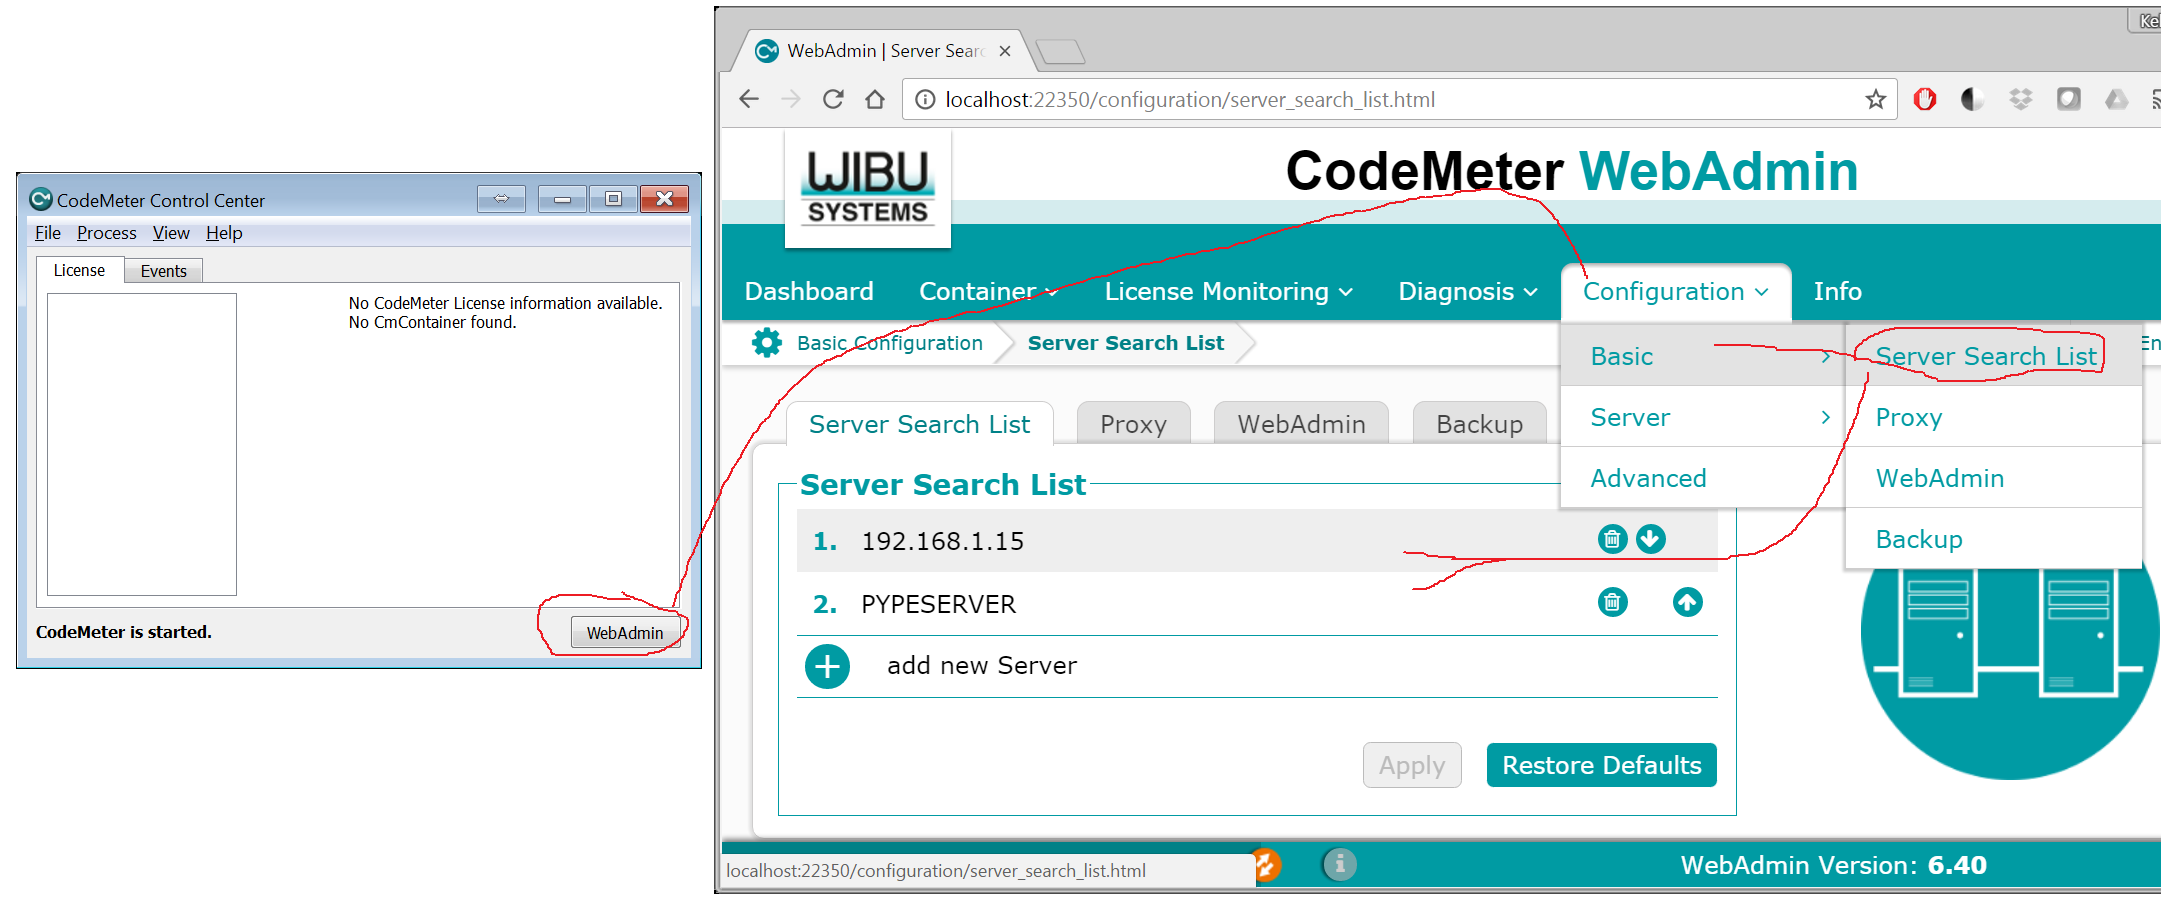Click the gear icon beside Basic Configuration
Viewport: 2161px width, 898px height.
coord(767,343)
